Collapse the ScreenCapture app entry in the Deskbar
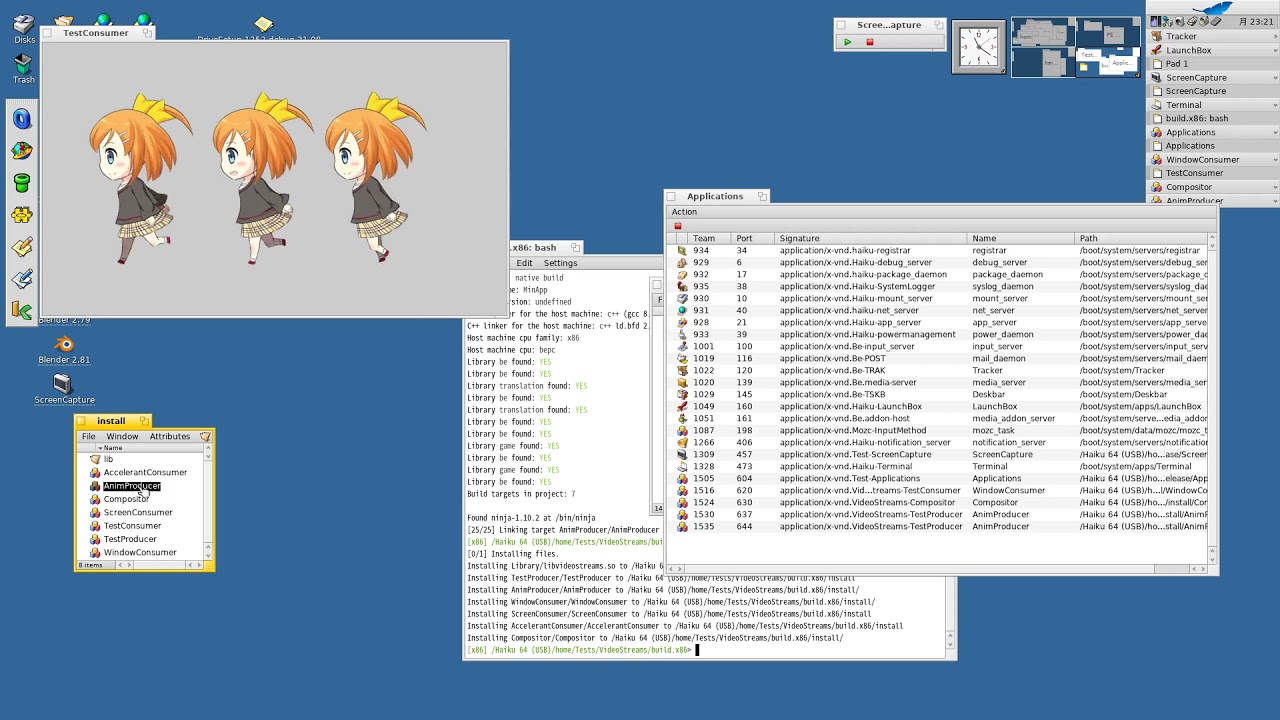 coord(1275,78)
